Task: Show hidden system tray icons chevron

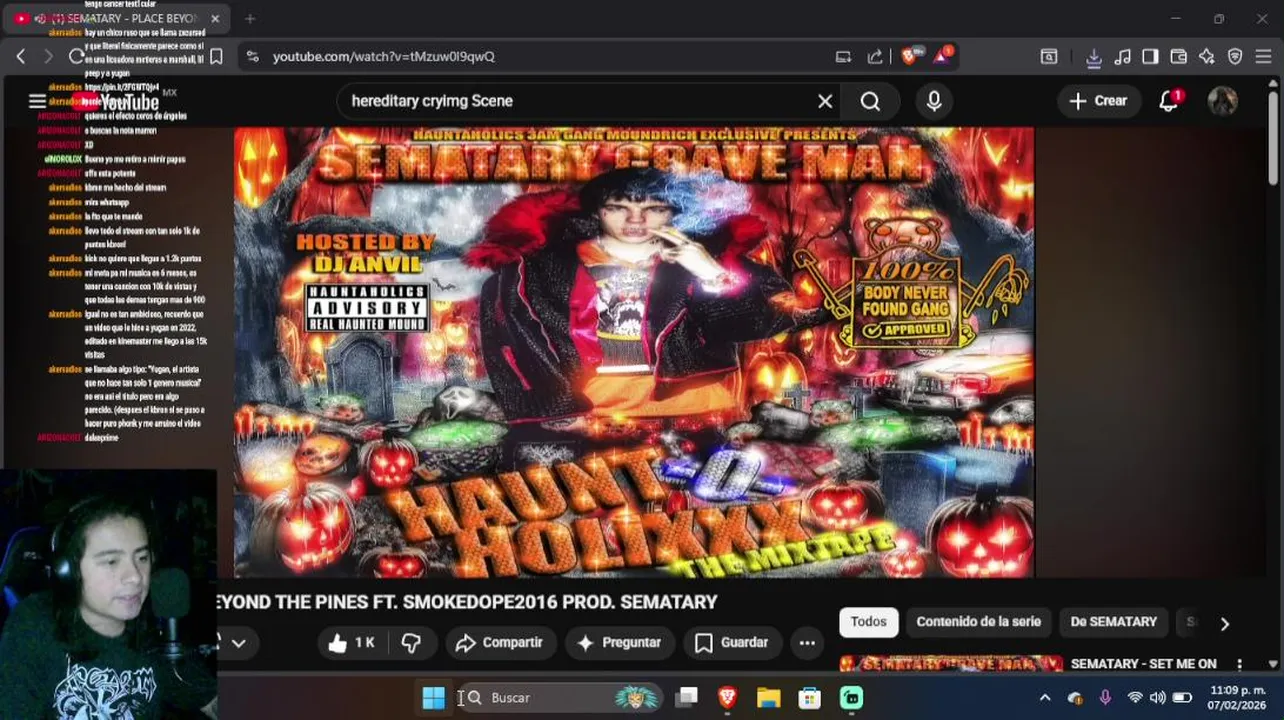Action: 1045,698
